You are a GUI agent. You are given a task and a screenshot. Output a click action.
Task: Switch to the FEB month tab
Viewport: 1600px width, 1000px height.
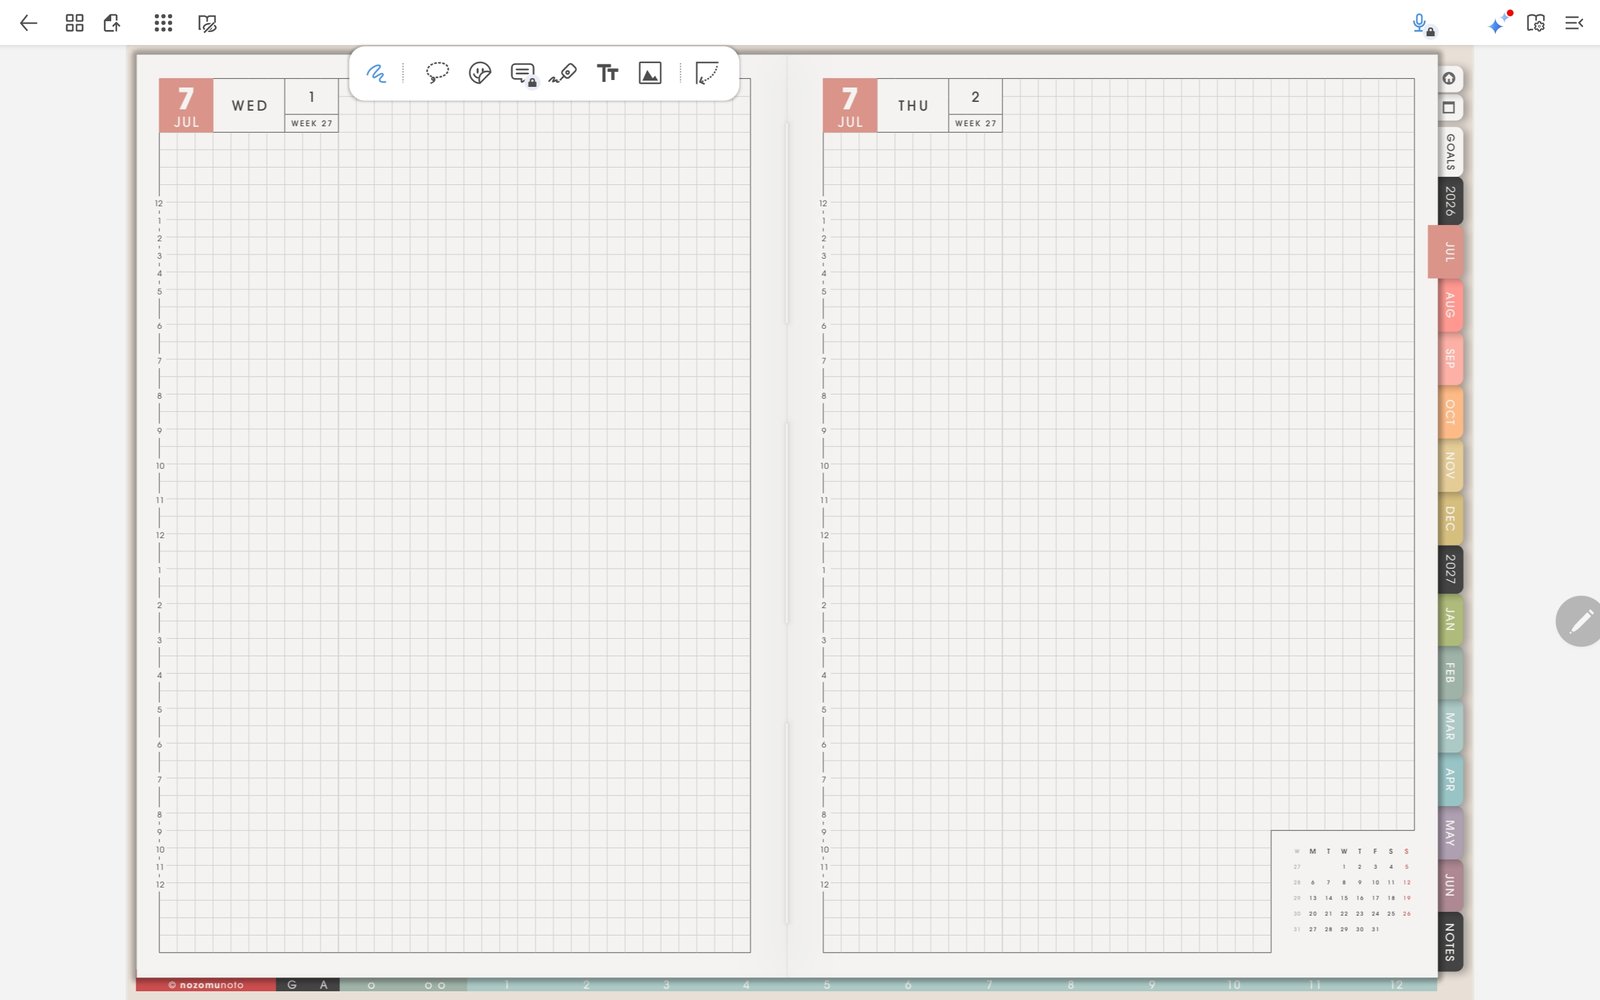1450,673
